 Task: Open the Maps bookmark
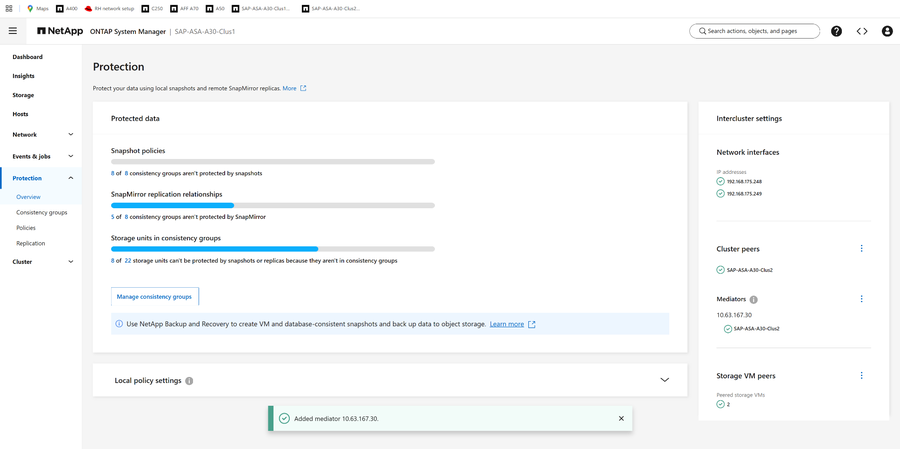(x=38, y=9)
